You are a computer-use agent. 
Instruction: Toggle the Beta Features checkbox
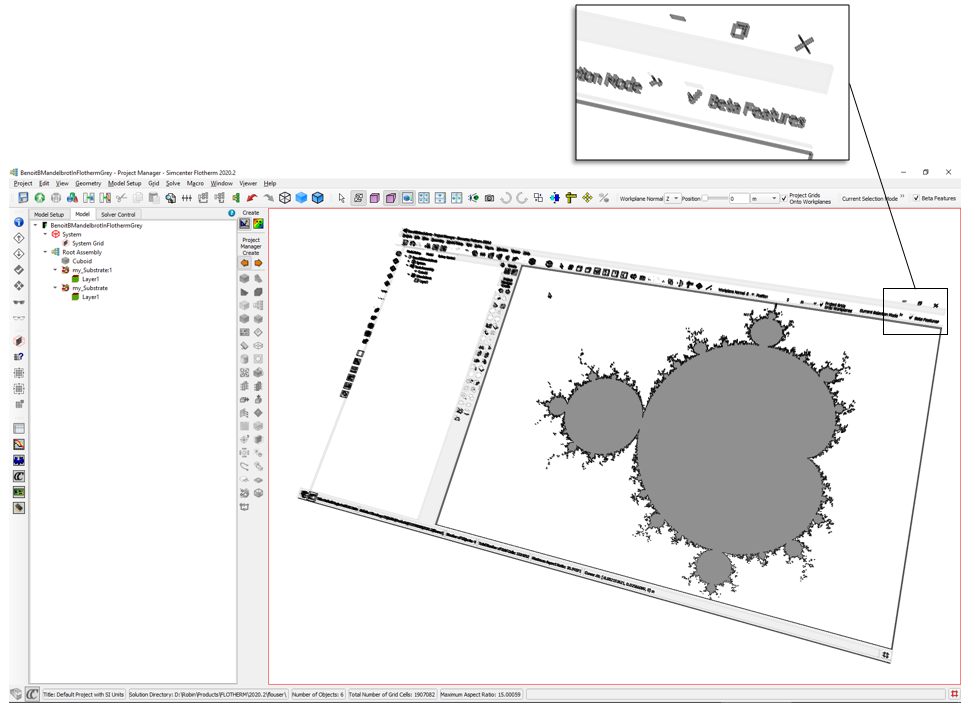pyautogui.click(x=916, y=198)
